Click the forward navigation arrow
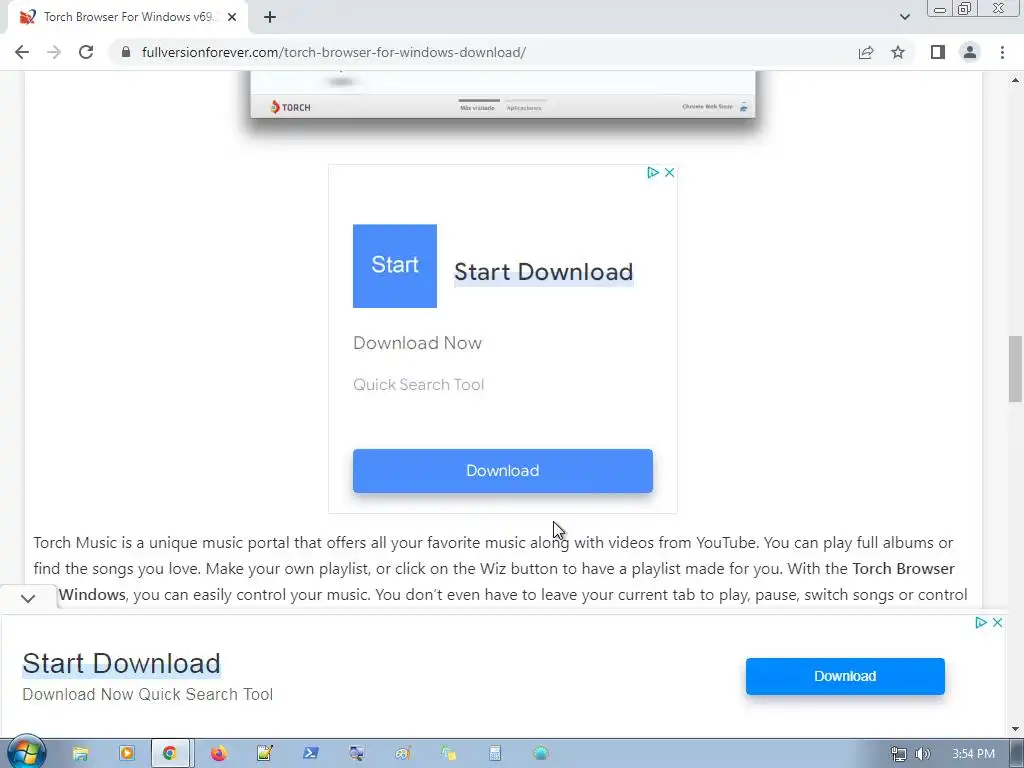Image resolution: width=1024 pixels, height=768 pixels. [54, 52]
